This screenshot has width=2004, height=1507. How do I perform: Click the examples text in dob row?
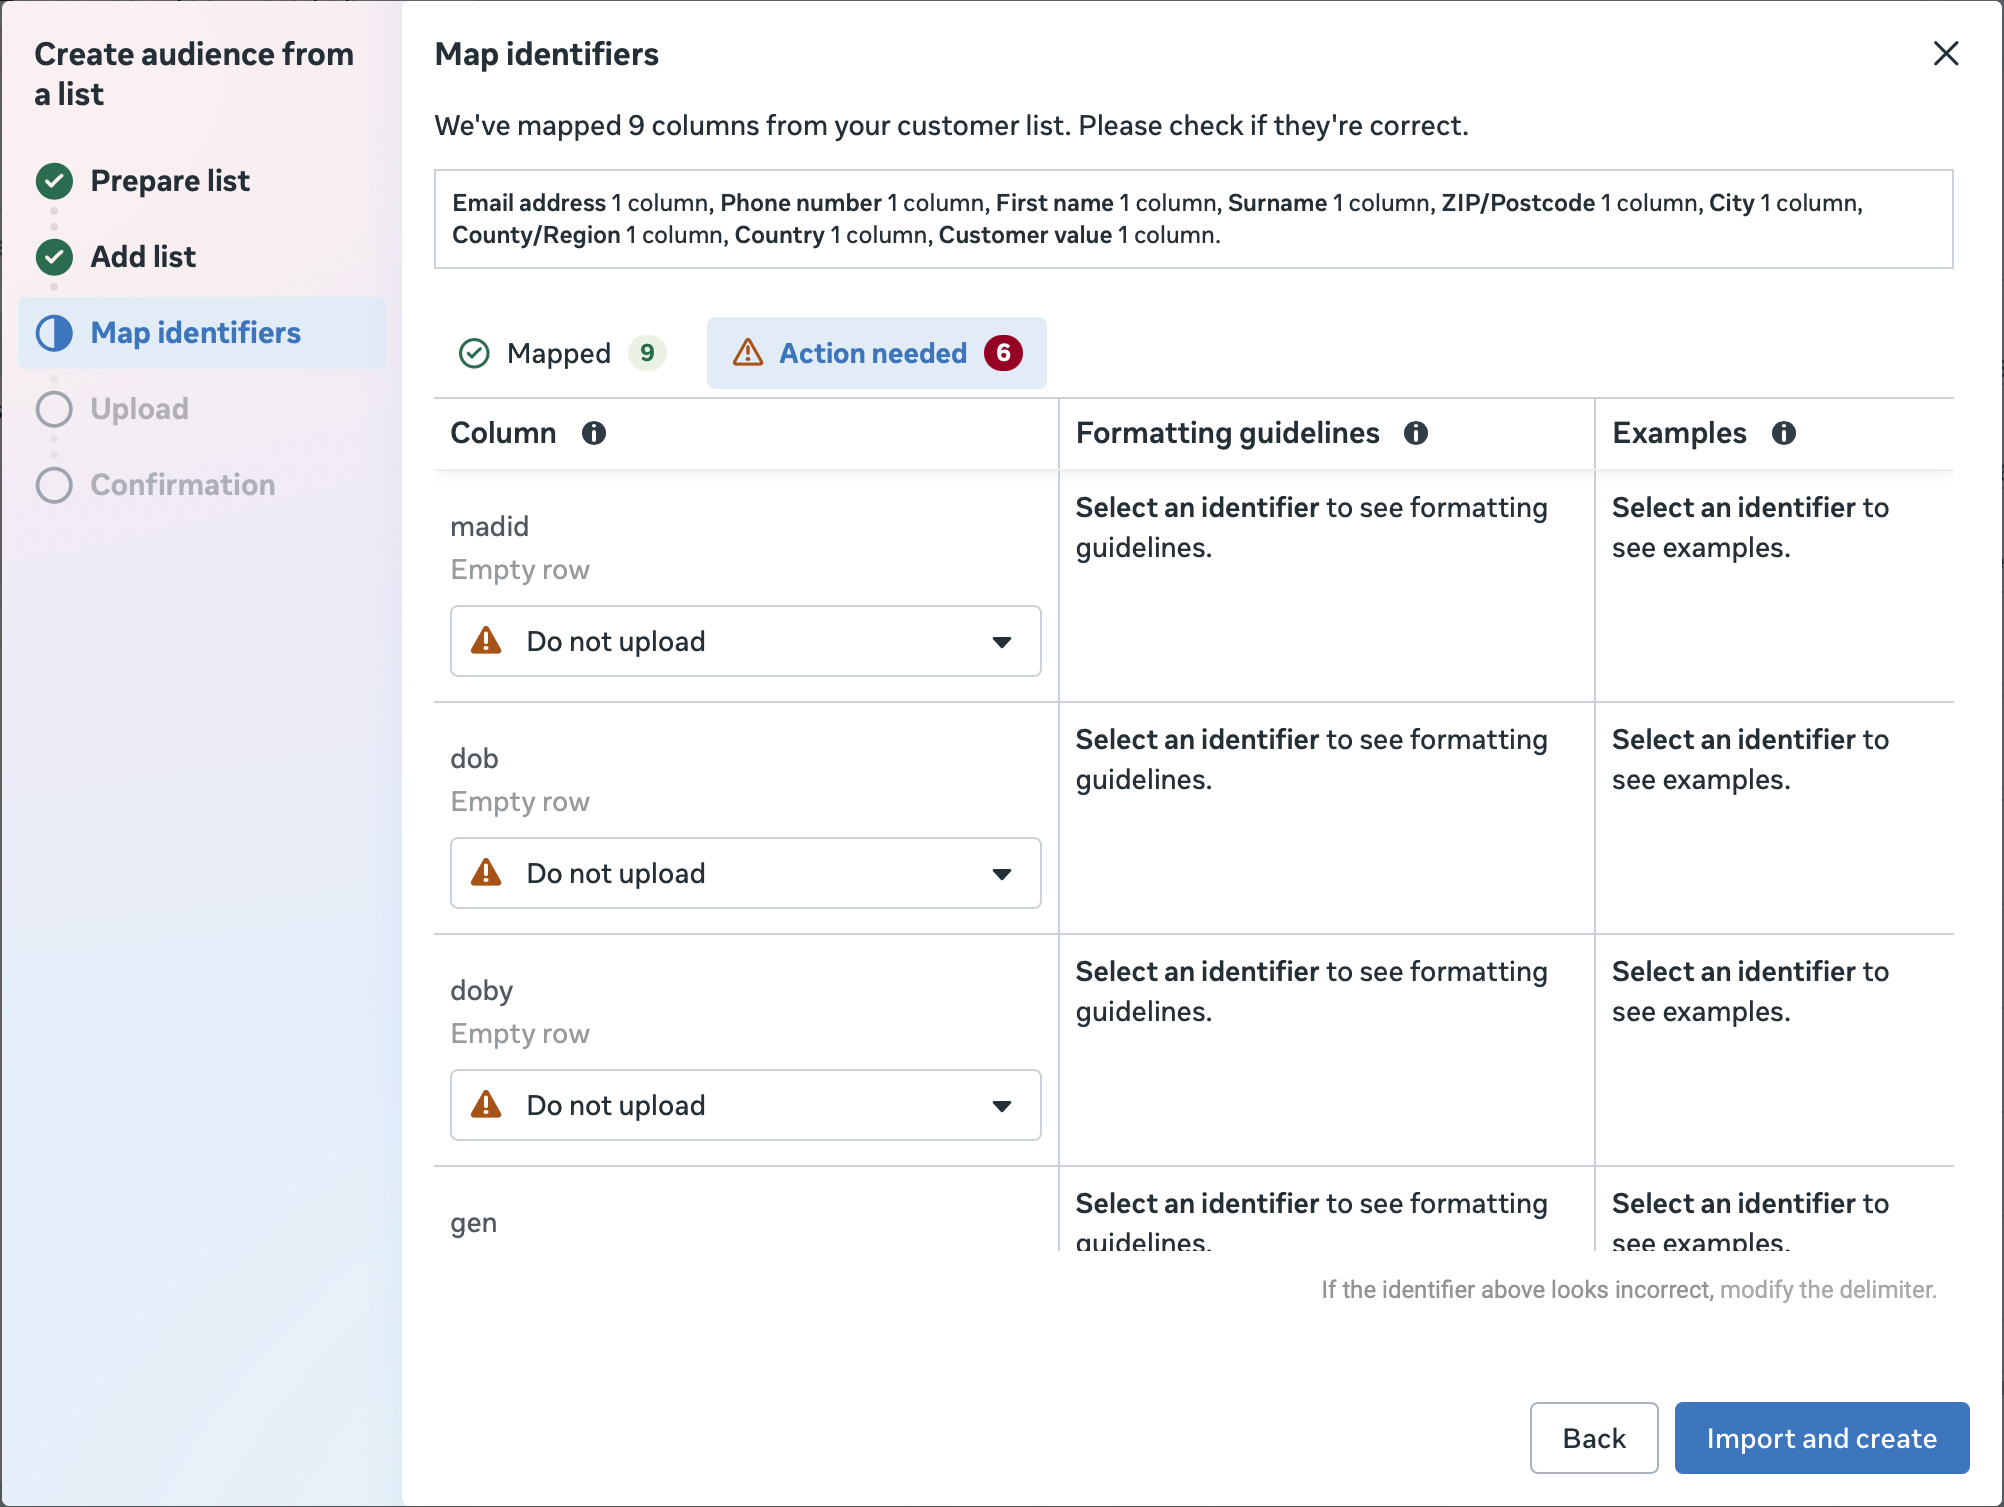(1751, 760)
